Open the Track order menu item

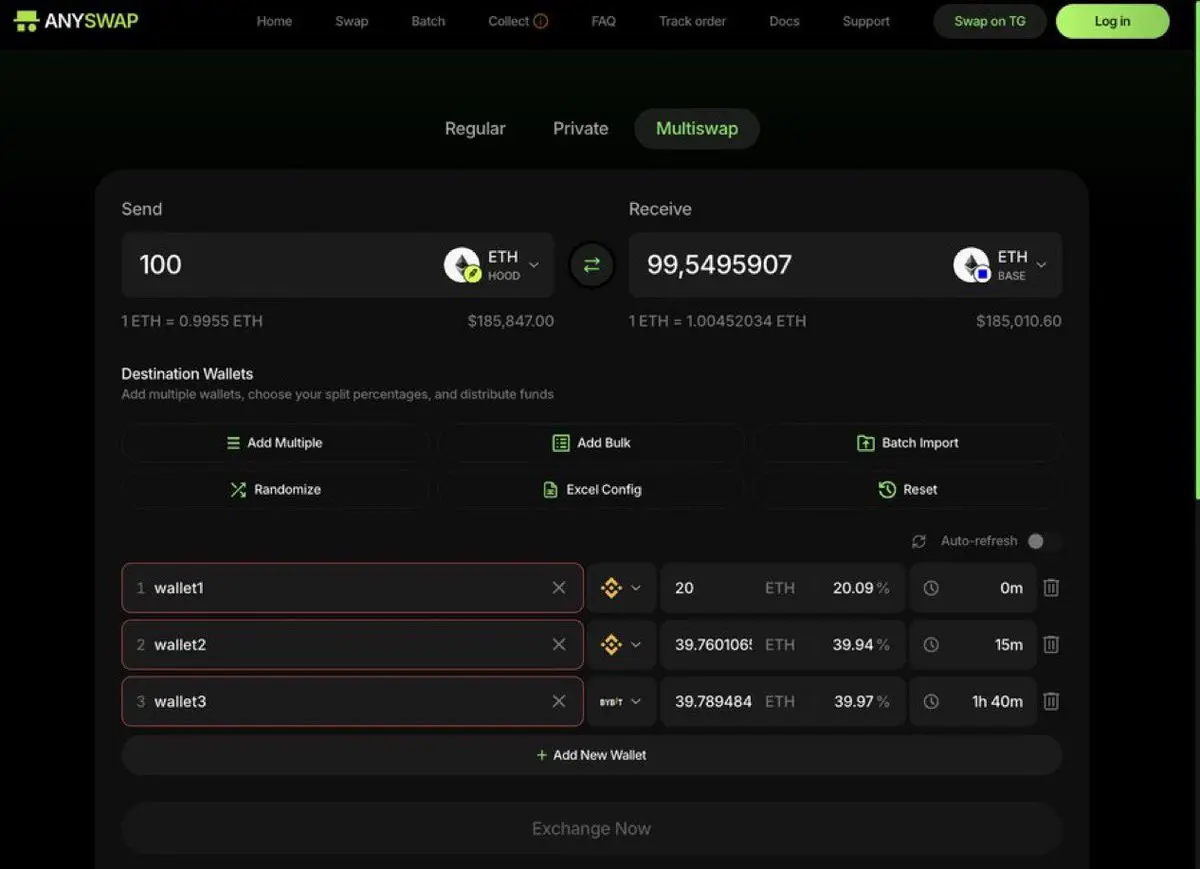(x=692, y=21)
